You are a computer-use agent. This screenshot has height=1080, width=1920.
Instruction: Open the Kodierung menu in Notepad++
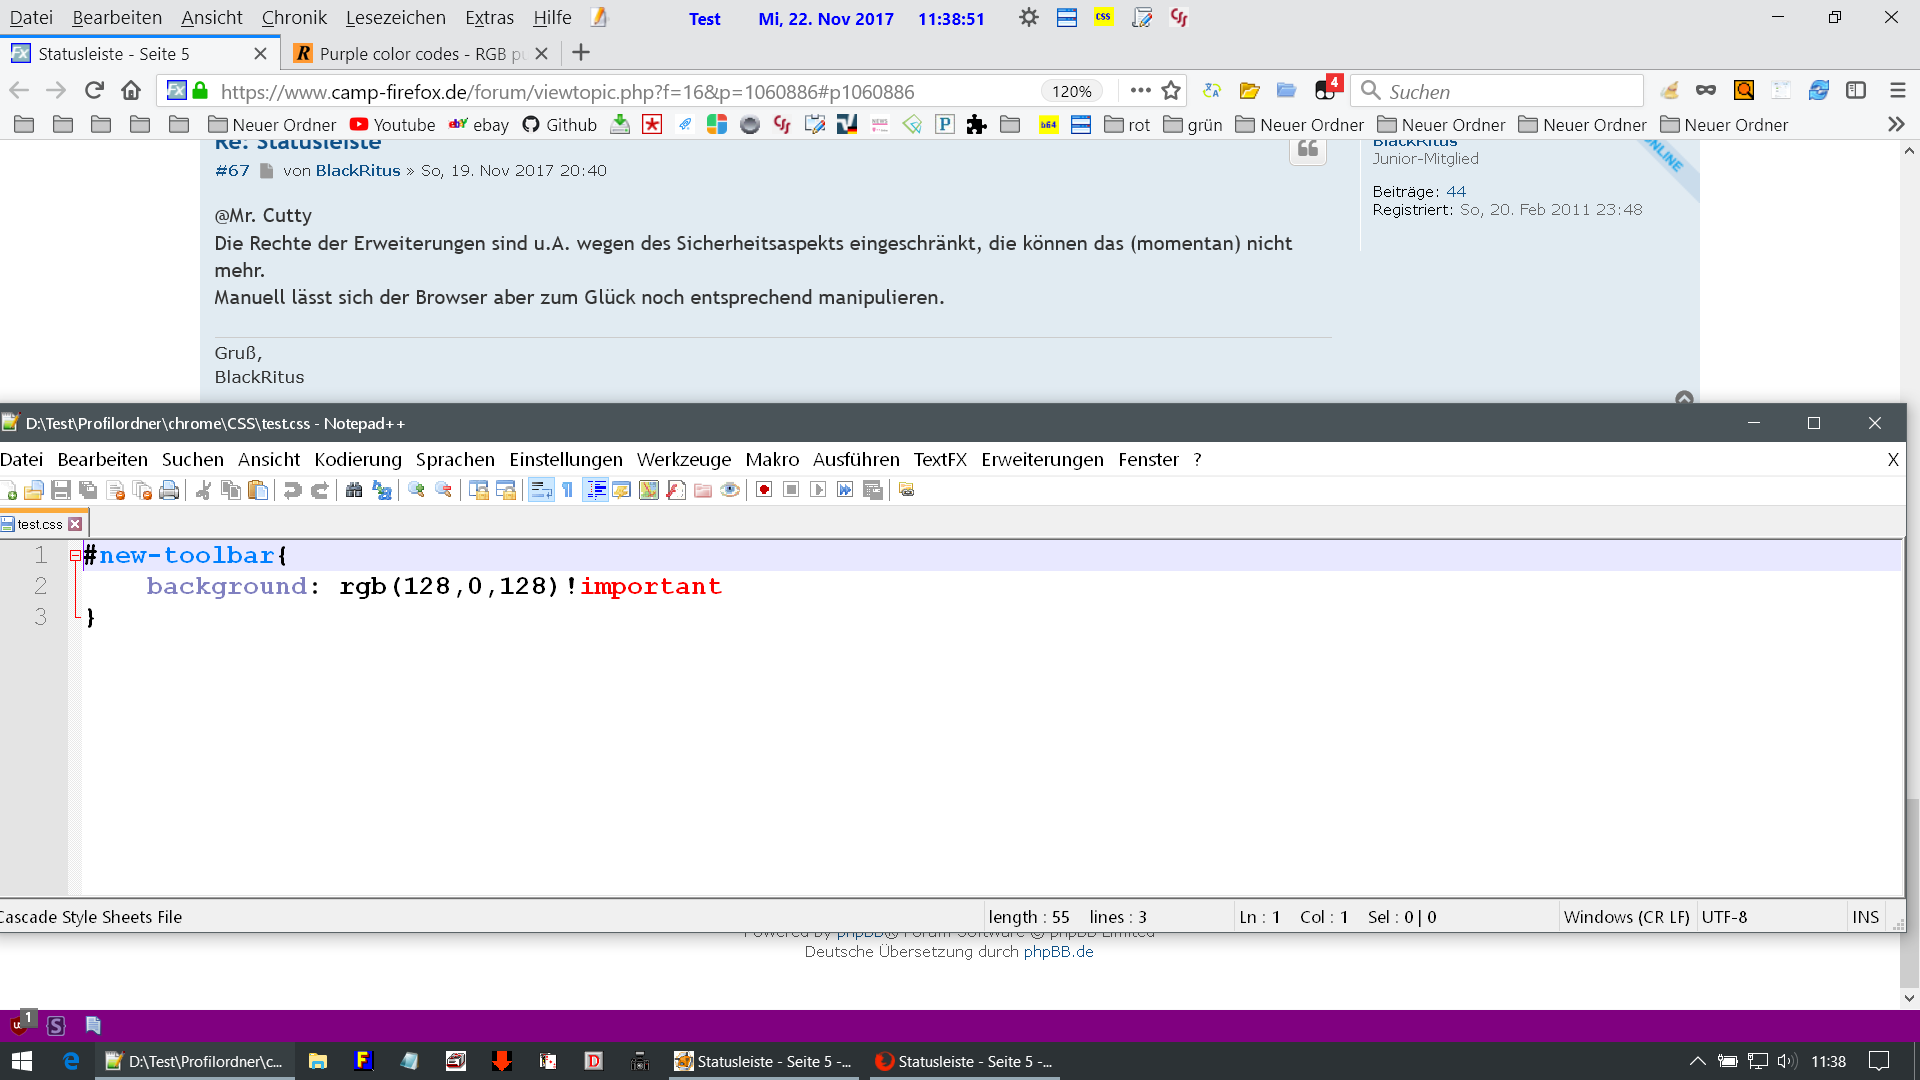pyautogui.click(x=357, y=459)
